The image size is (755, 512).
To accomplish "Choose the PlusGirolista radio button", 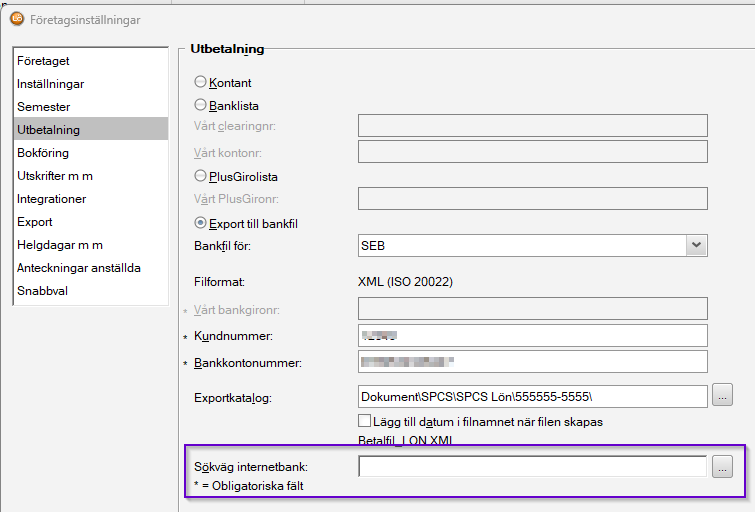I will (200, 176).
